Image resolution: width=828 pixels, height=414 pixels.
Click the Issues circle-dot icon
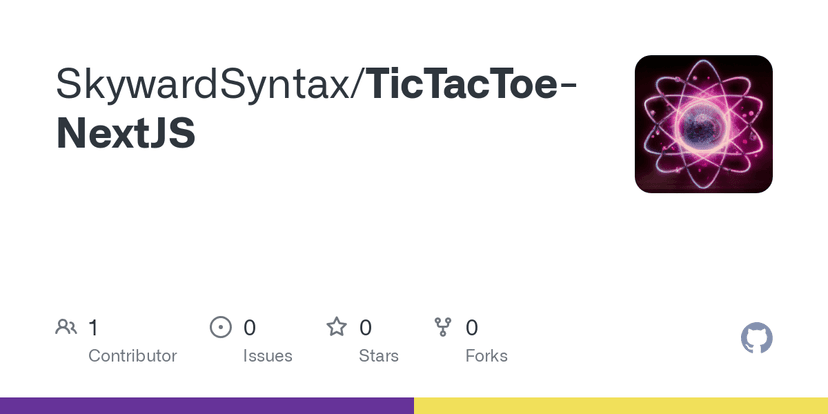[220, 327]
